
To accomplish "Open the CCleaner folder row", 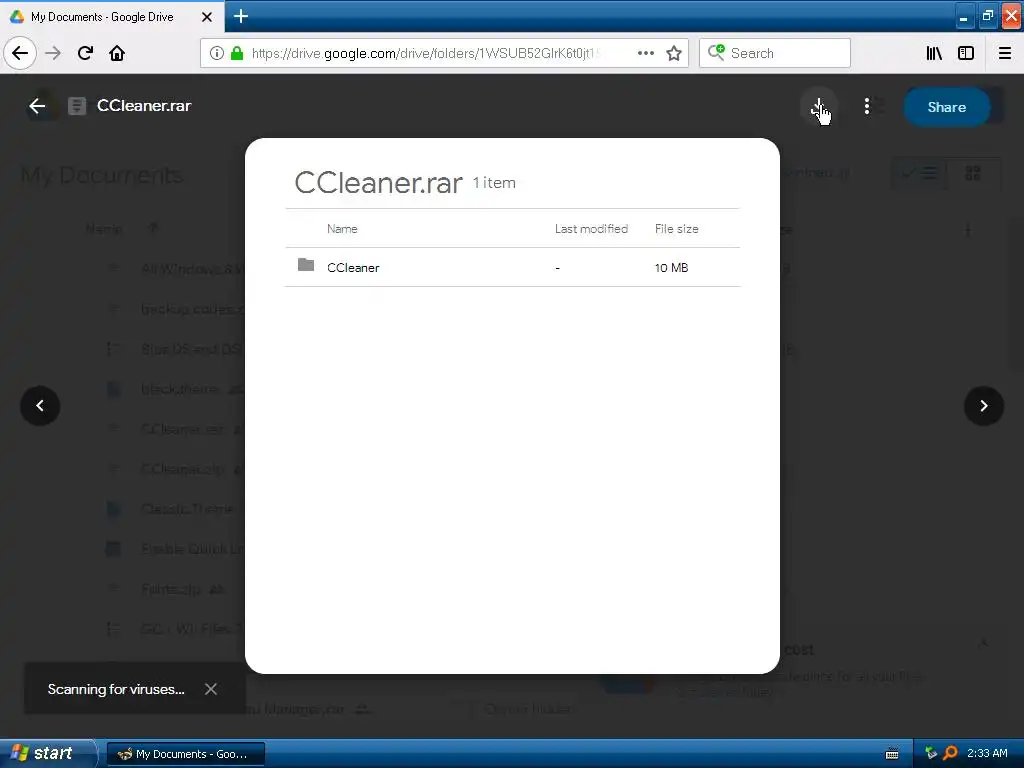I will [513, 267].
